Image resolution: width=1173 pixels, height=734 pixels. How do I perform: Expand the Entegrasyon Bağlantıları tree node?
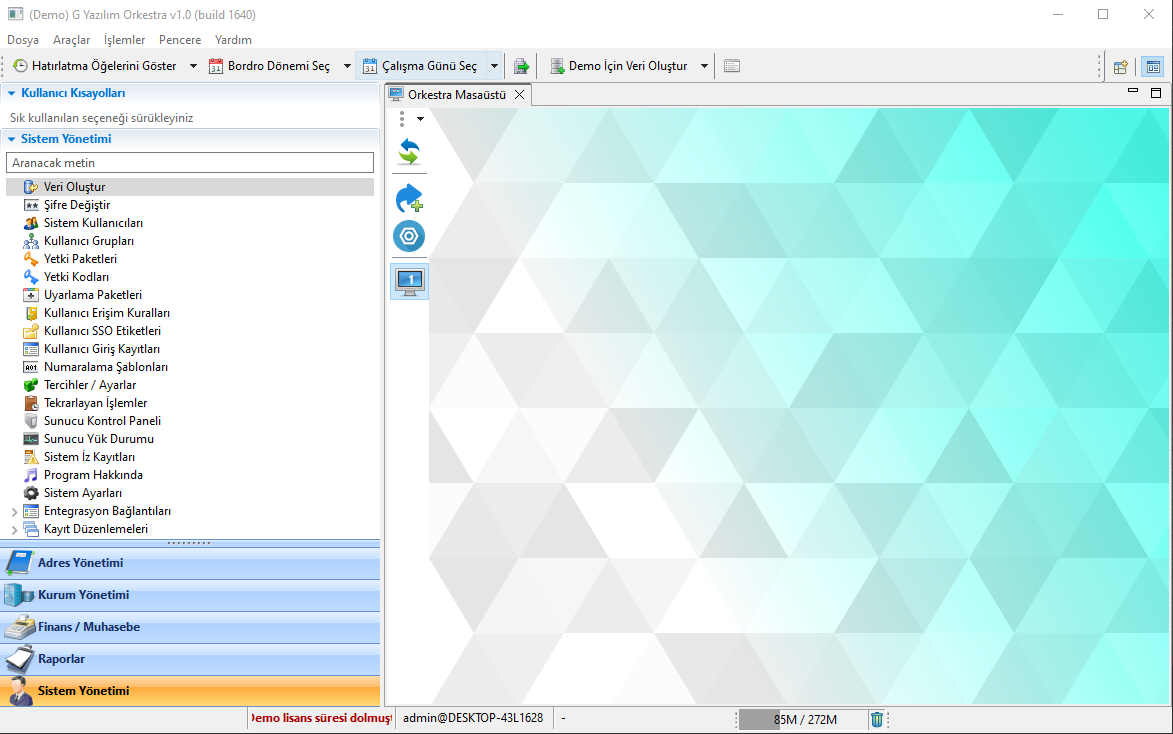14,511
